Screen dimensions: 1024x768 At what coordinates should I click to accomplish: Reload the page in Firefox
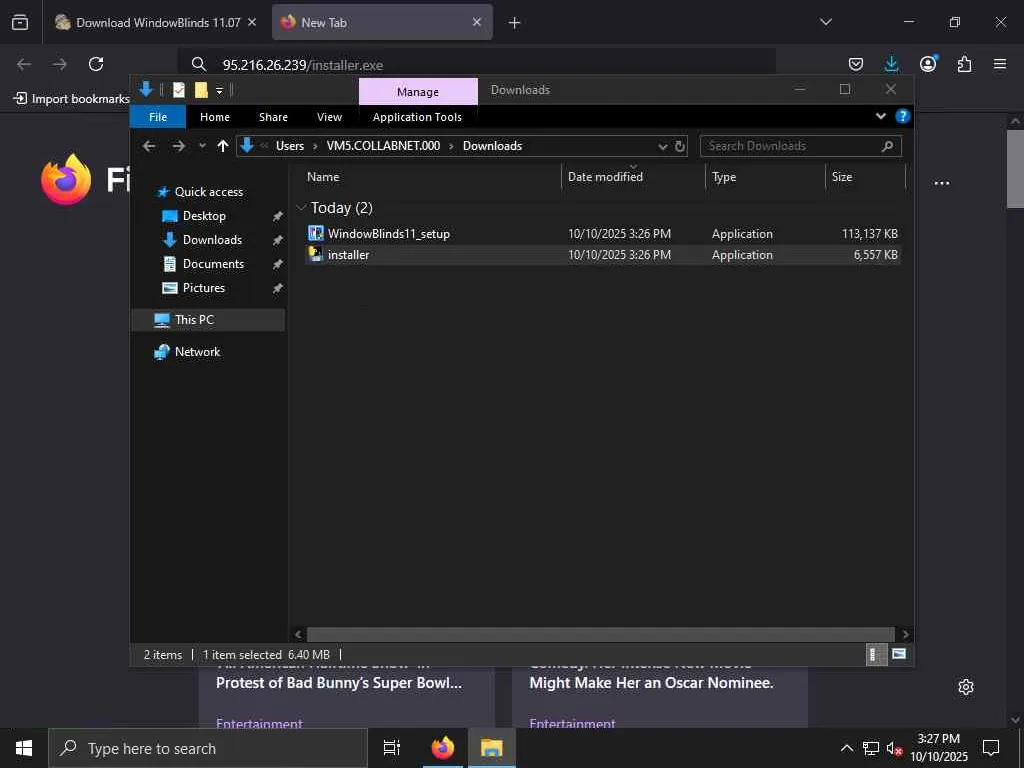96,64
